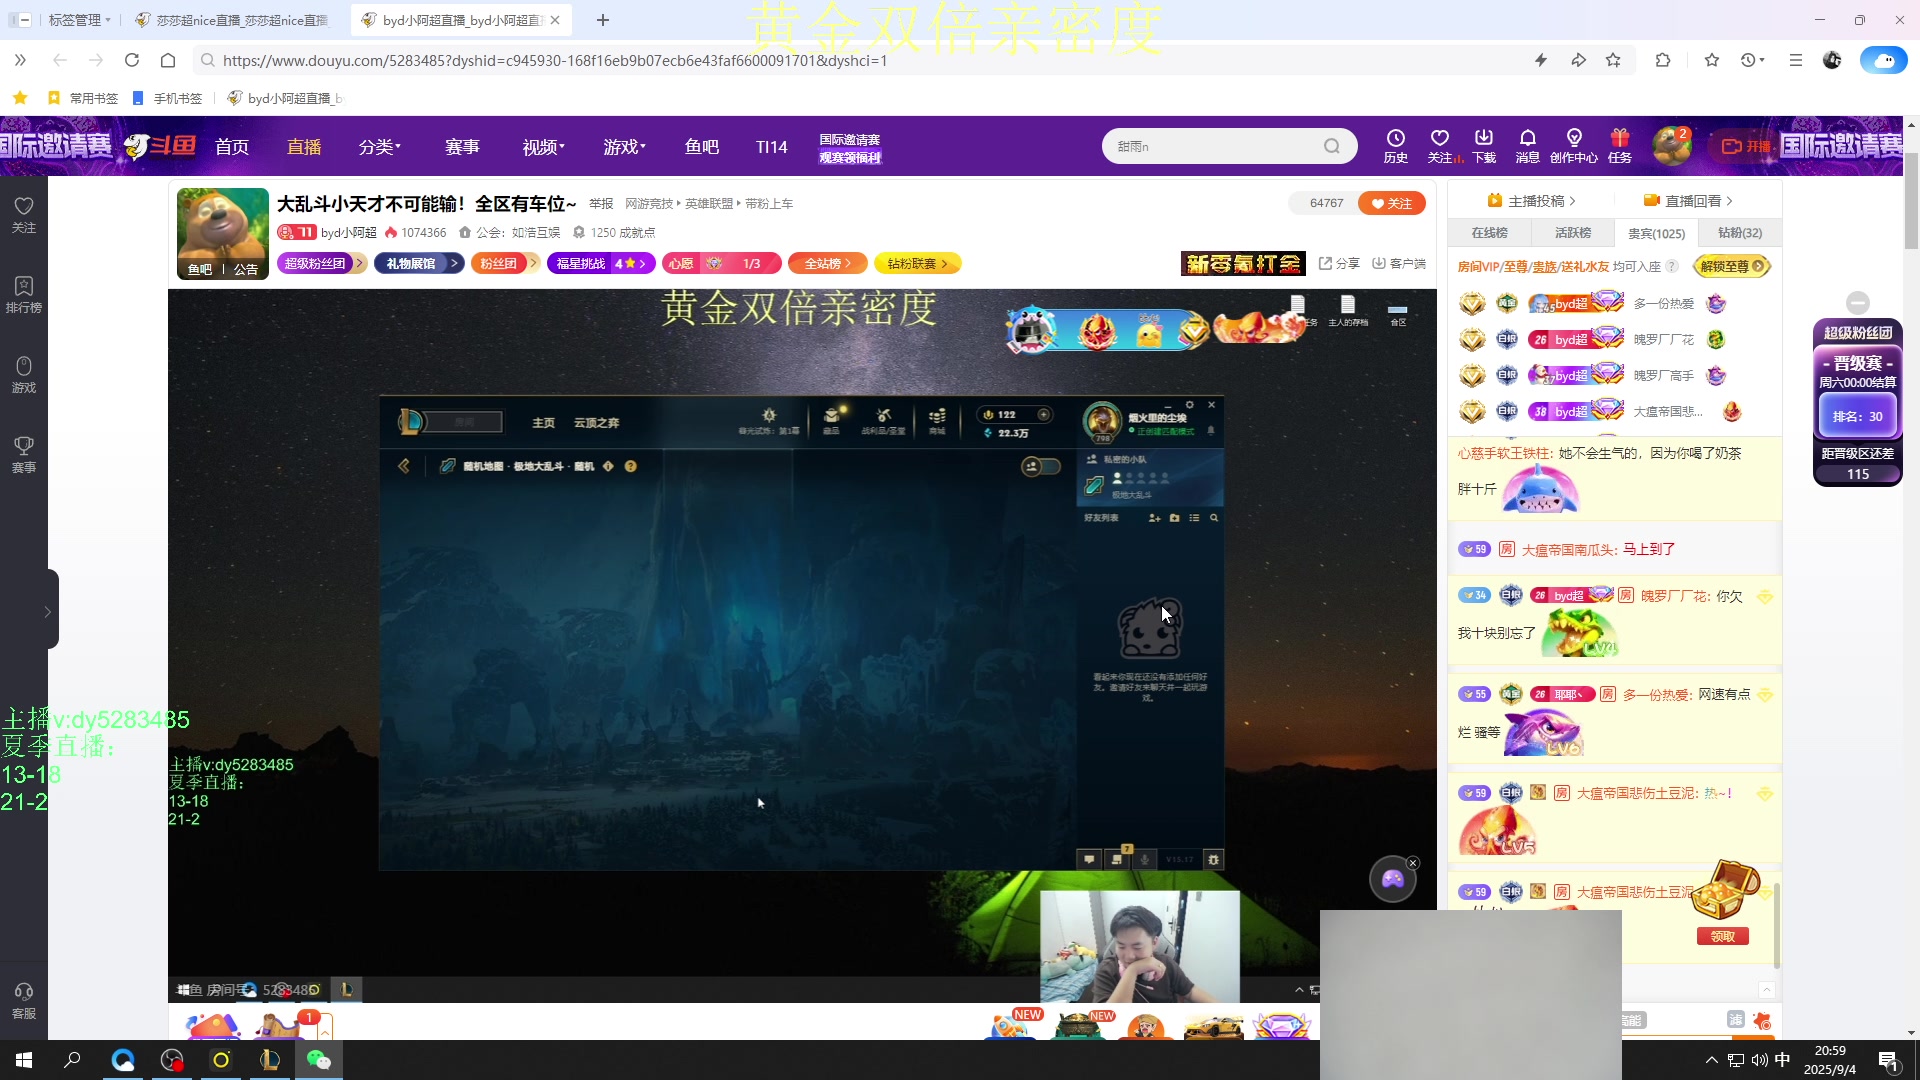Click the back arrow in game lobby
The height and width of the screenshot is (1080, 1920).
tap(404, 466)
